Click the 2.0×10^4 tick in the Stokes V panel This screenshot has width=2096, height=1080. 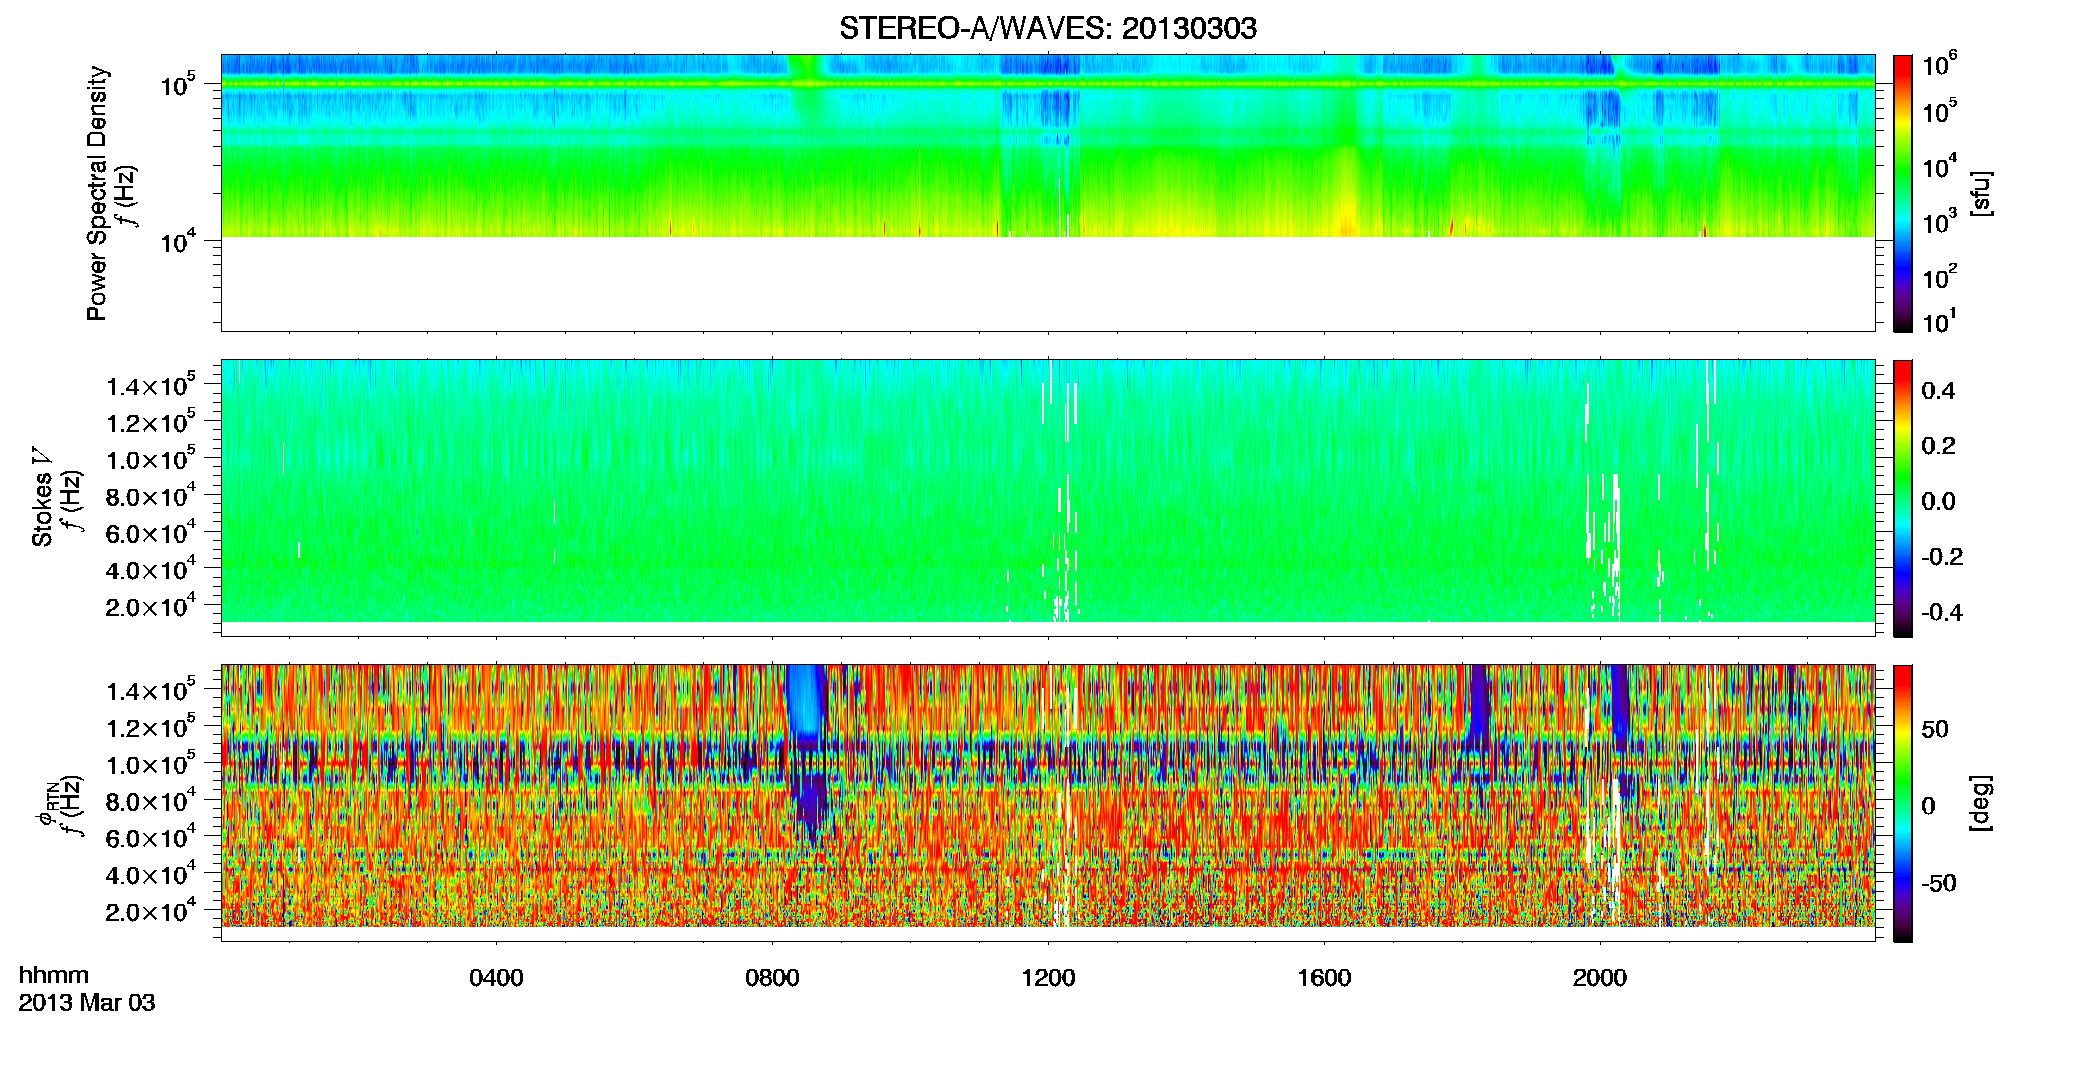[x=150, y=605]
